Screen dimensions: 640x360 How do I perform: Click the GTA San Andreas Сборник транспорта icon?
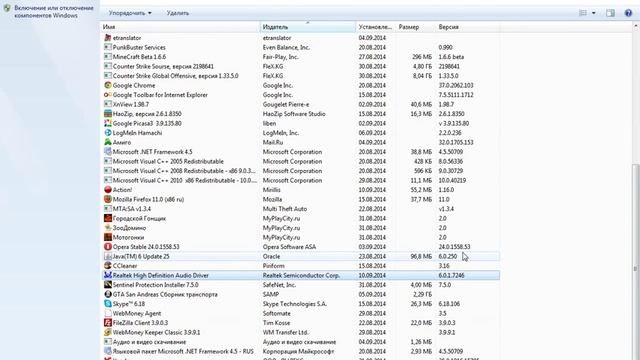click(108, 294)
